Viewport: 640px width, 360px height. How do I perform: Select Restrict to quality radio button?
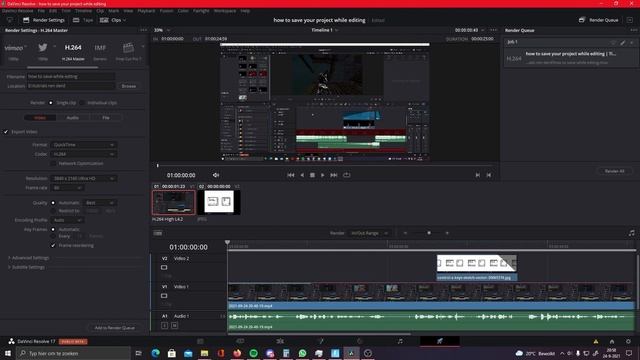point(53,211)
